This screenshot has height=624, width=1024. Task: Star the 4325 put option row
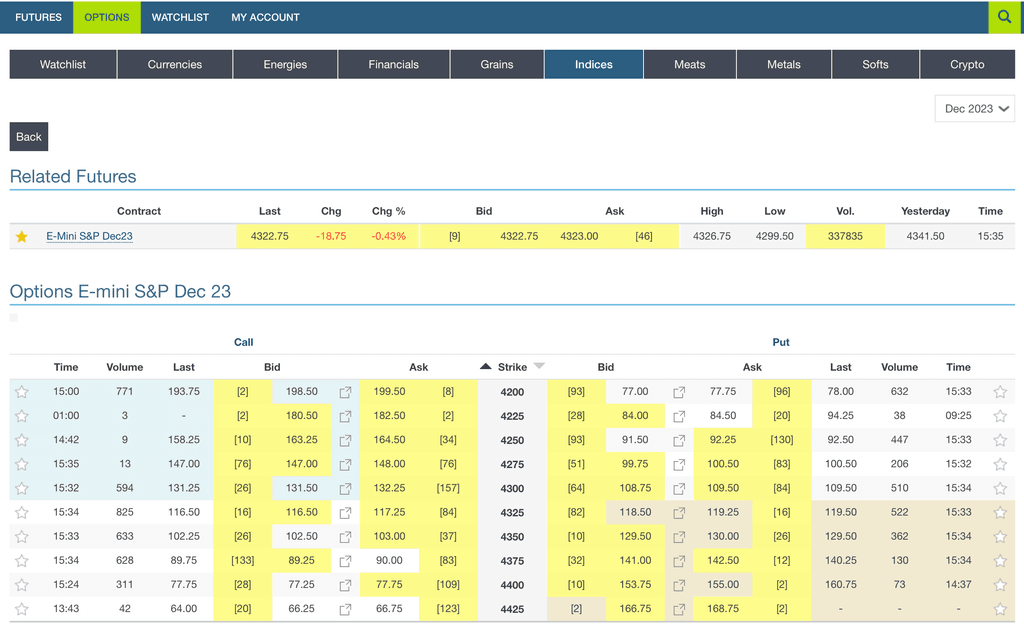pos(1000,512)
